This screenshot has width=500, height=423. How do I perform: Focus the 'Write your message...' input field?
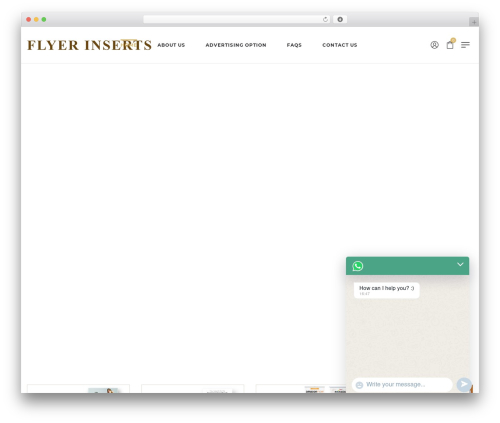(x=402, y=385)
